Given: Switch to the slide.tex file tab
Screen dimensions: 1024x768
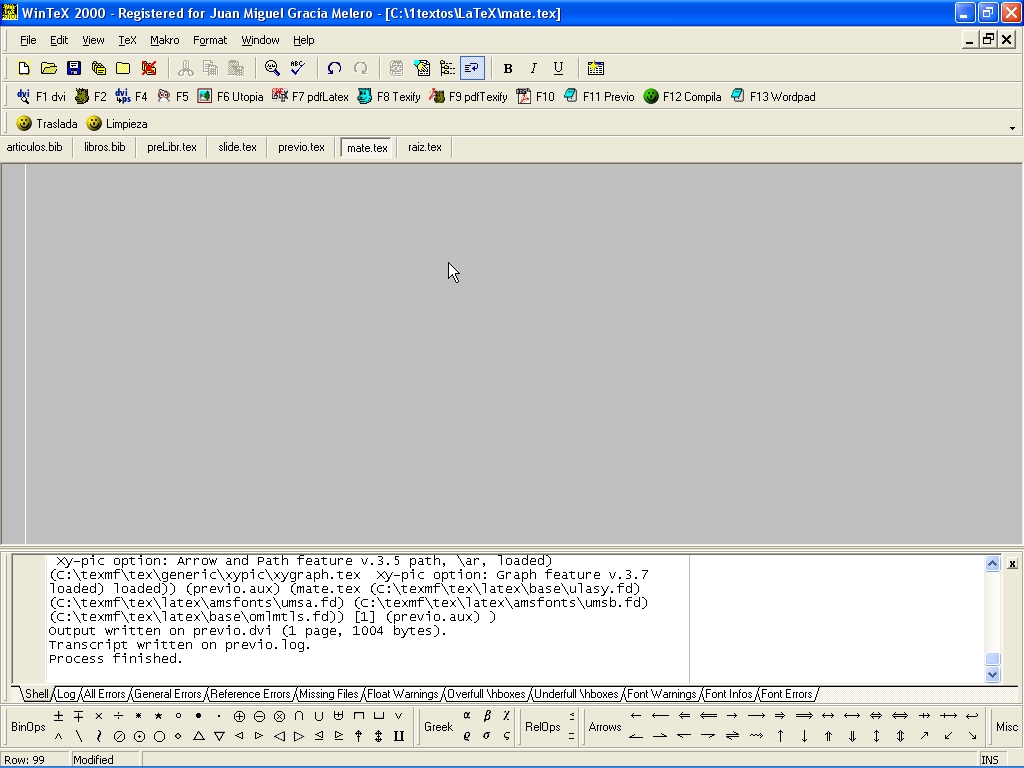Looking at the screenshot, I should (238, 147).
